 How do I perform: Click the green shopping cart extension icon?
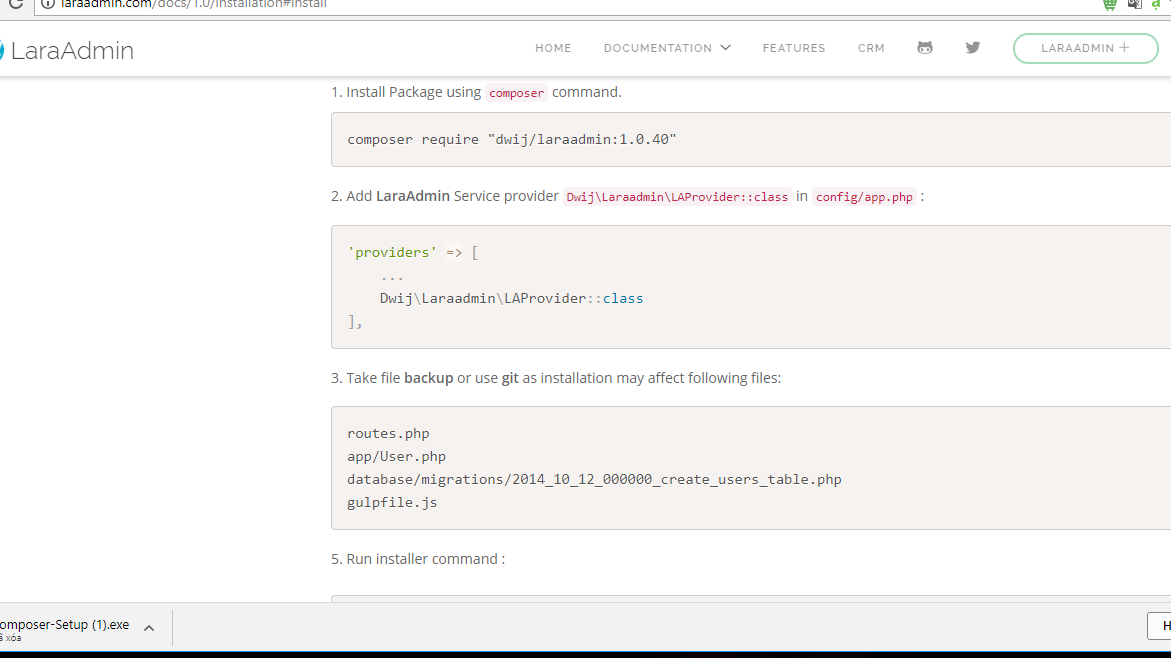pyautogui.click(x=1110, y=4)
